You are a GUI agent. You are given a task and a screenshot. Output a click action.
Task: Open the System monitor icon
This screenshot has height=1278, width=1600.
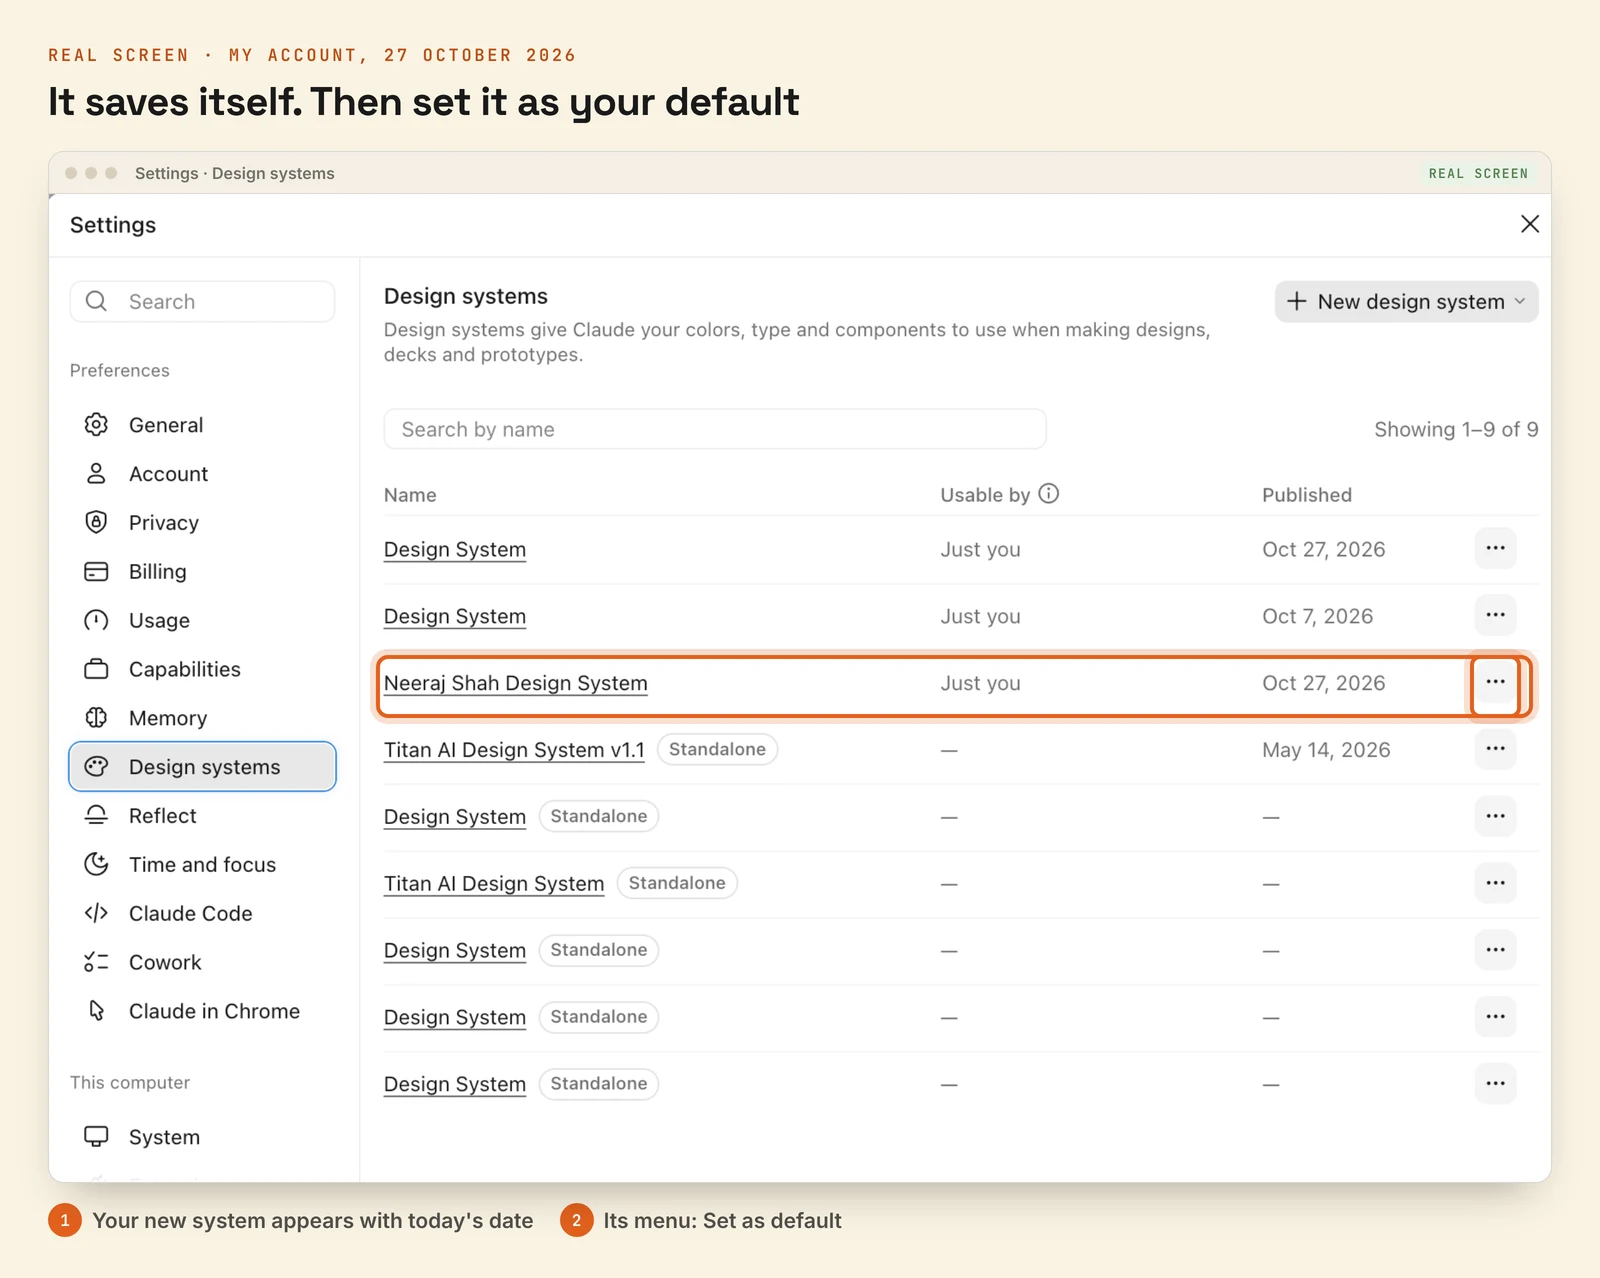[96, 1137]
